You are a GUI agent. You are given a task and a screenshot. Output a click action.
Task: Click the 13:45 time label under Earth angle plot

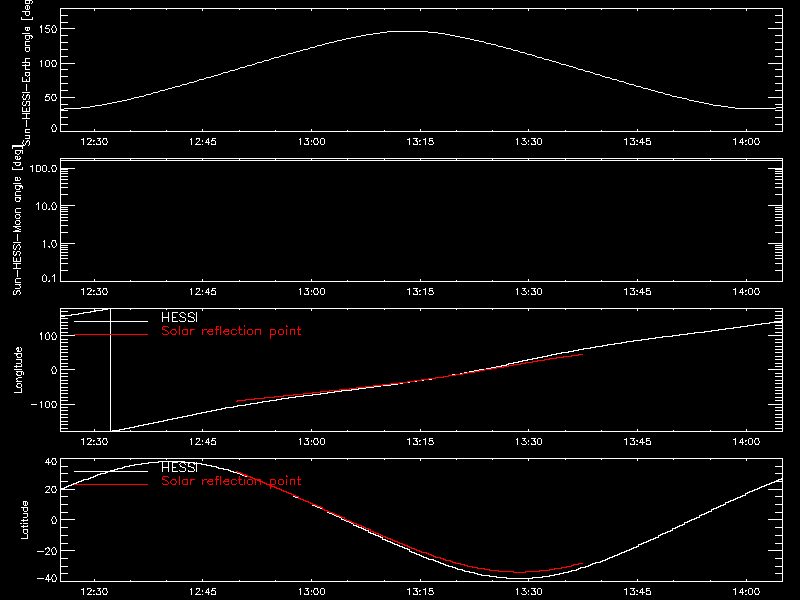[637, 142]
